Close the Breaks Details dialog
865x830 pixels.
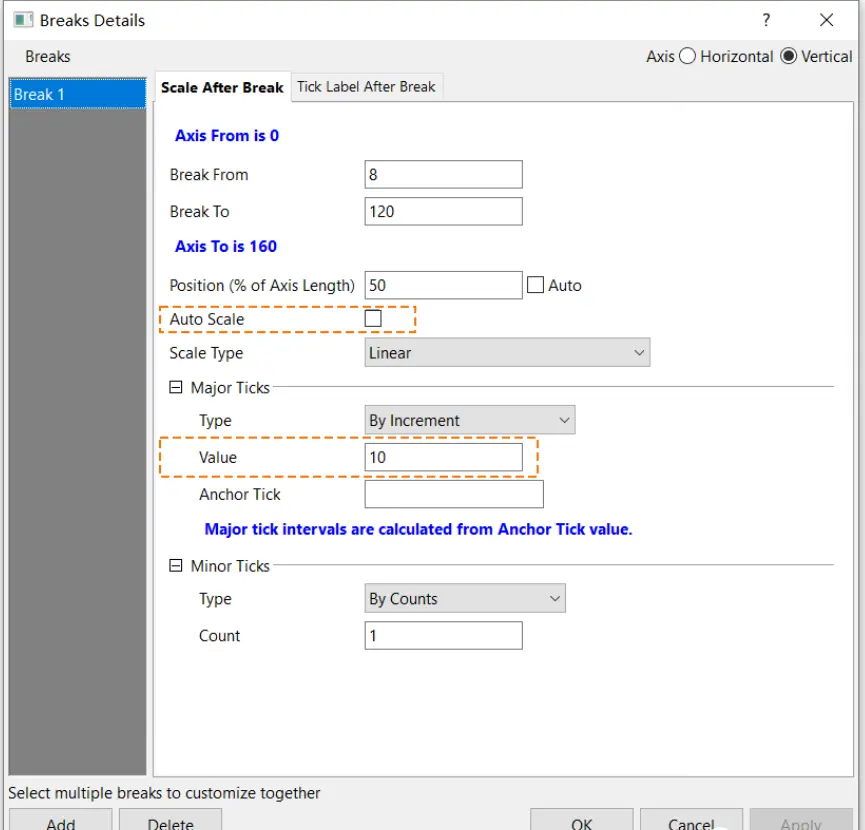[826, 20]
